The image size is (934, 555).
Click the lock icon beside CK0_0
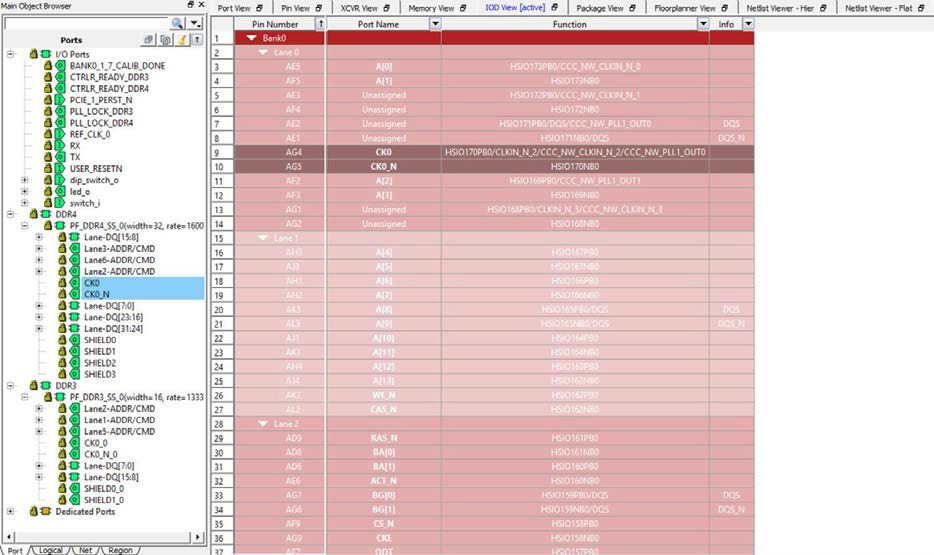(63, 443)
